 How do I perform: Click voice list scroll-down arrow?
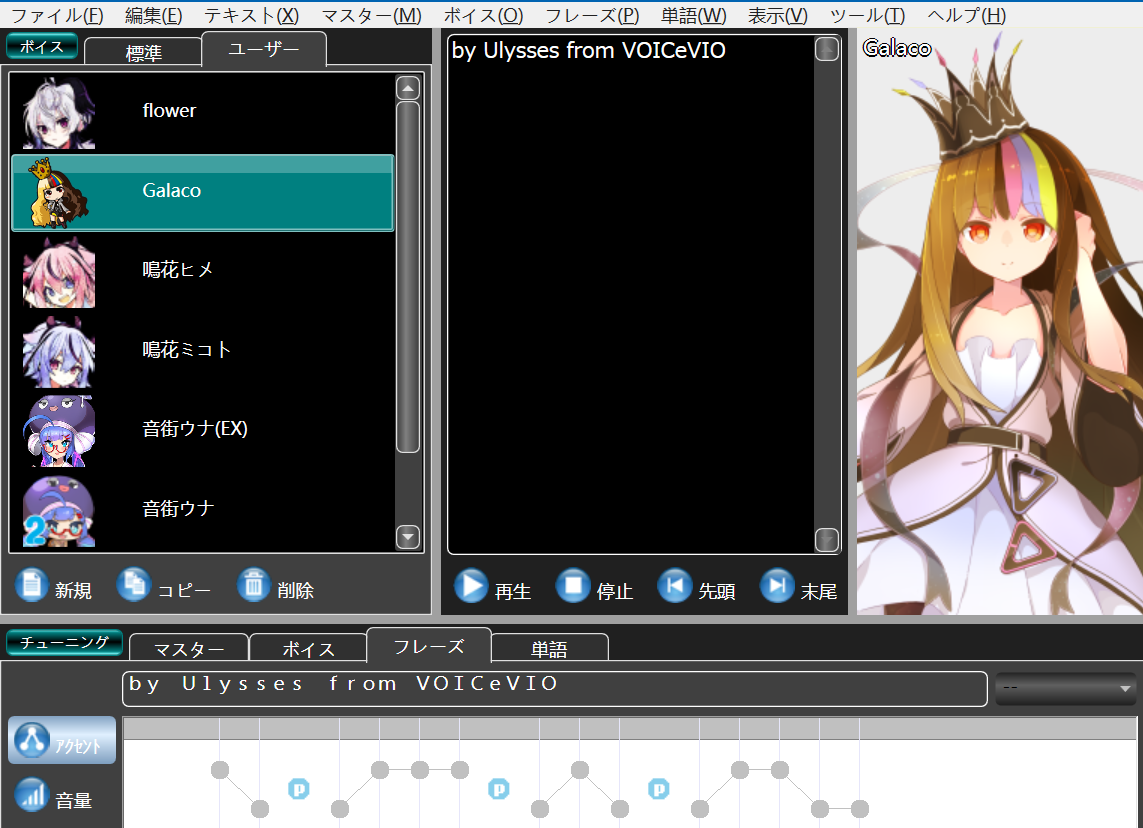pos(407,537)
